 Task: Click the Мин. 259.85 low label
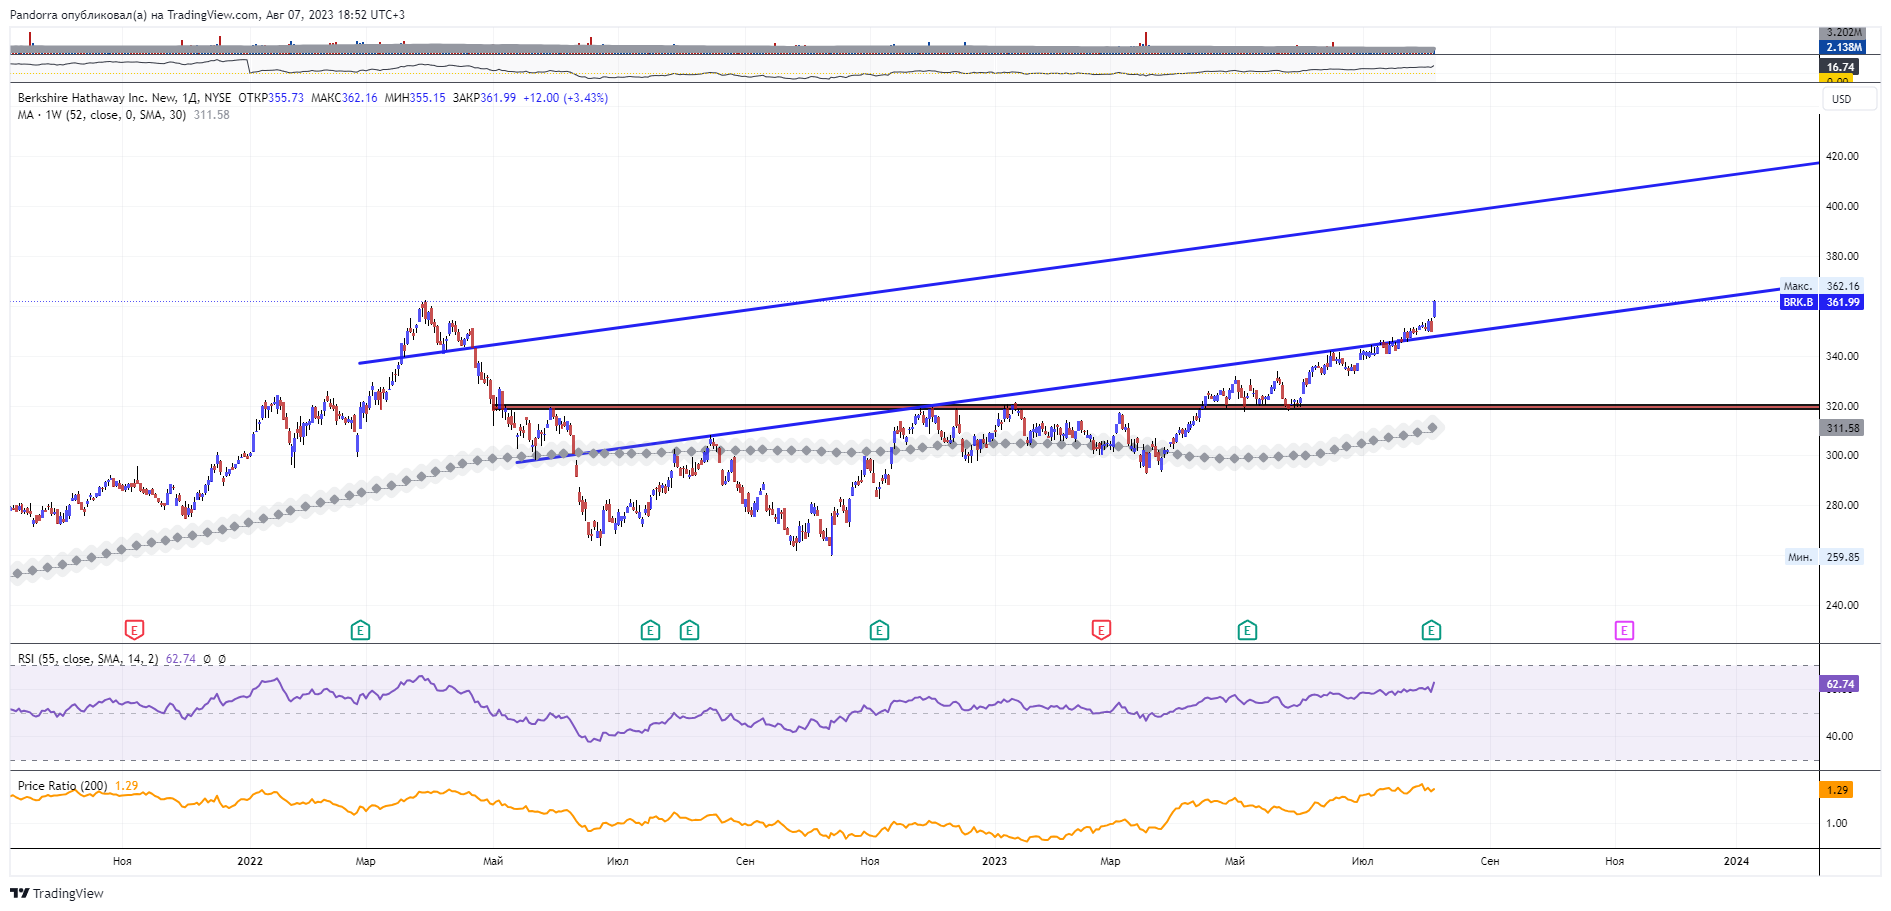[x=1824, y=557]
